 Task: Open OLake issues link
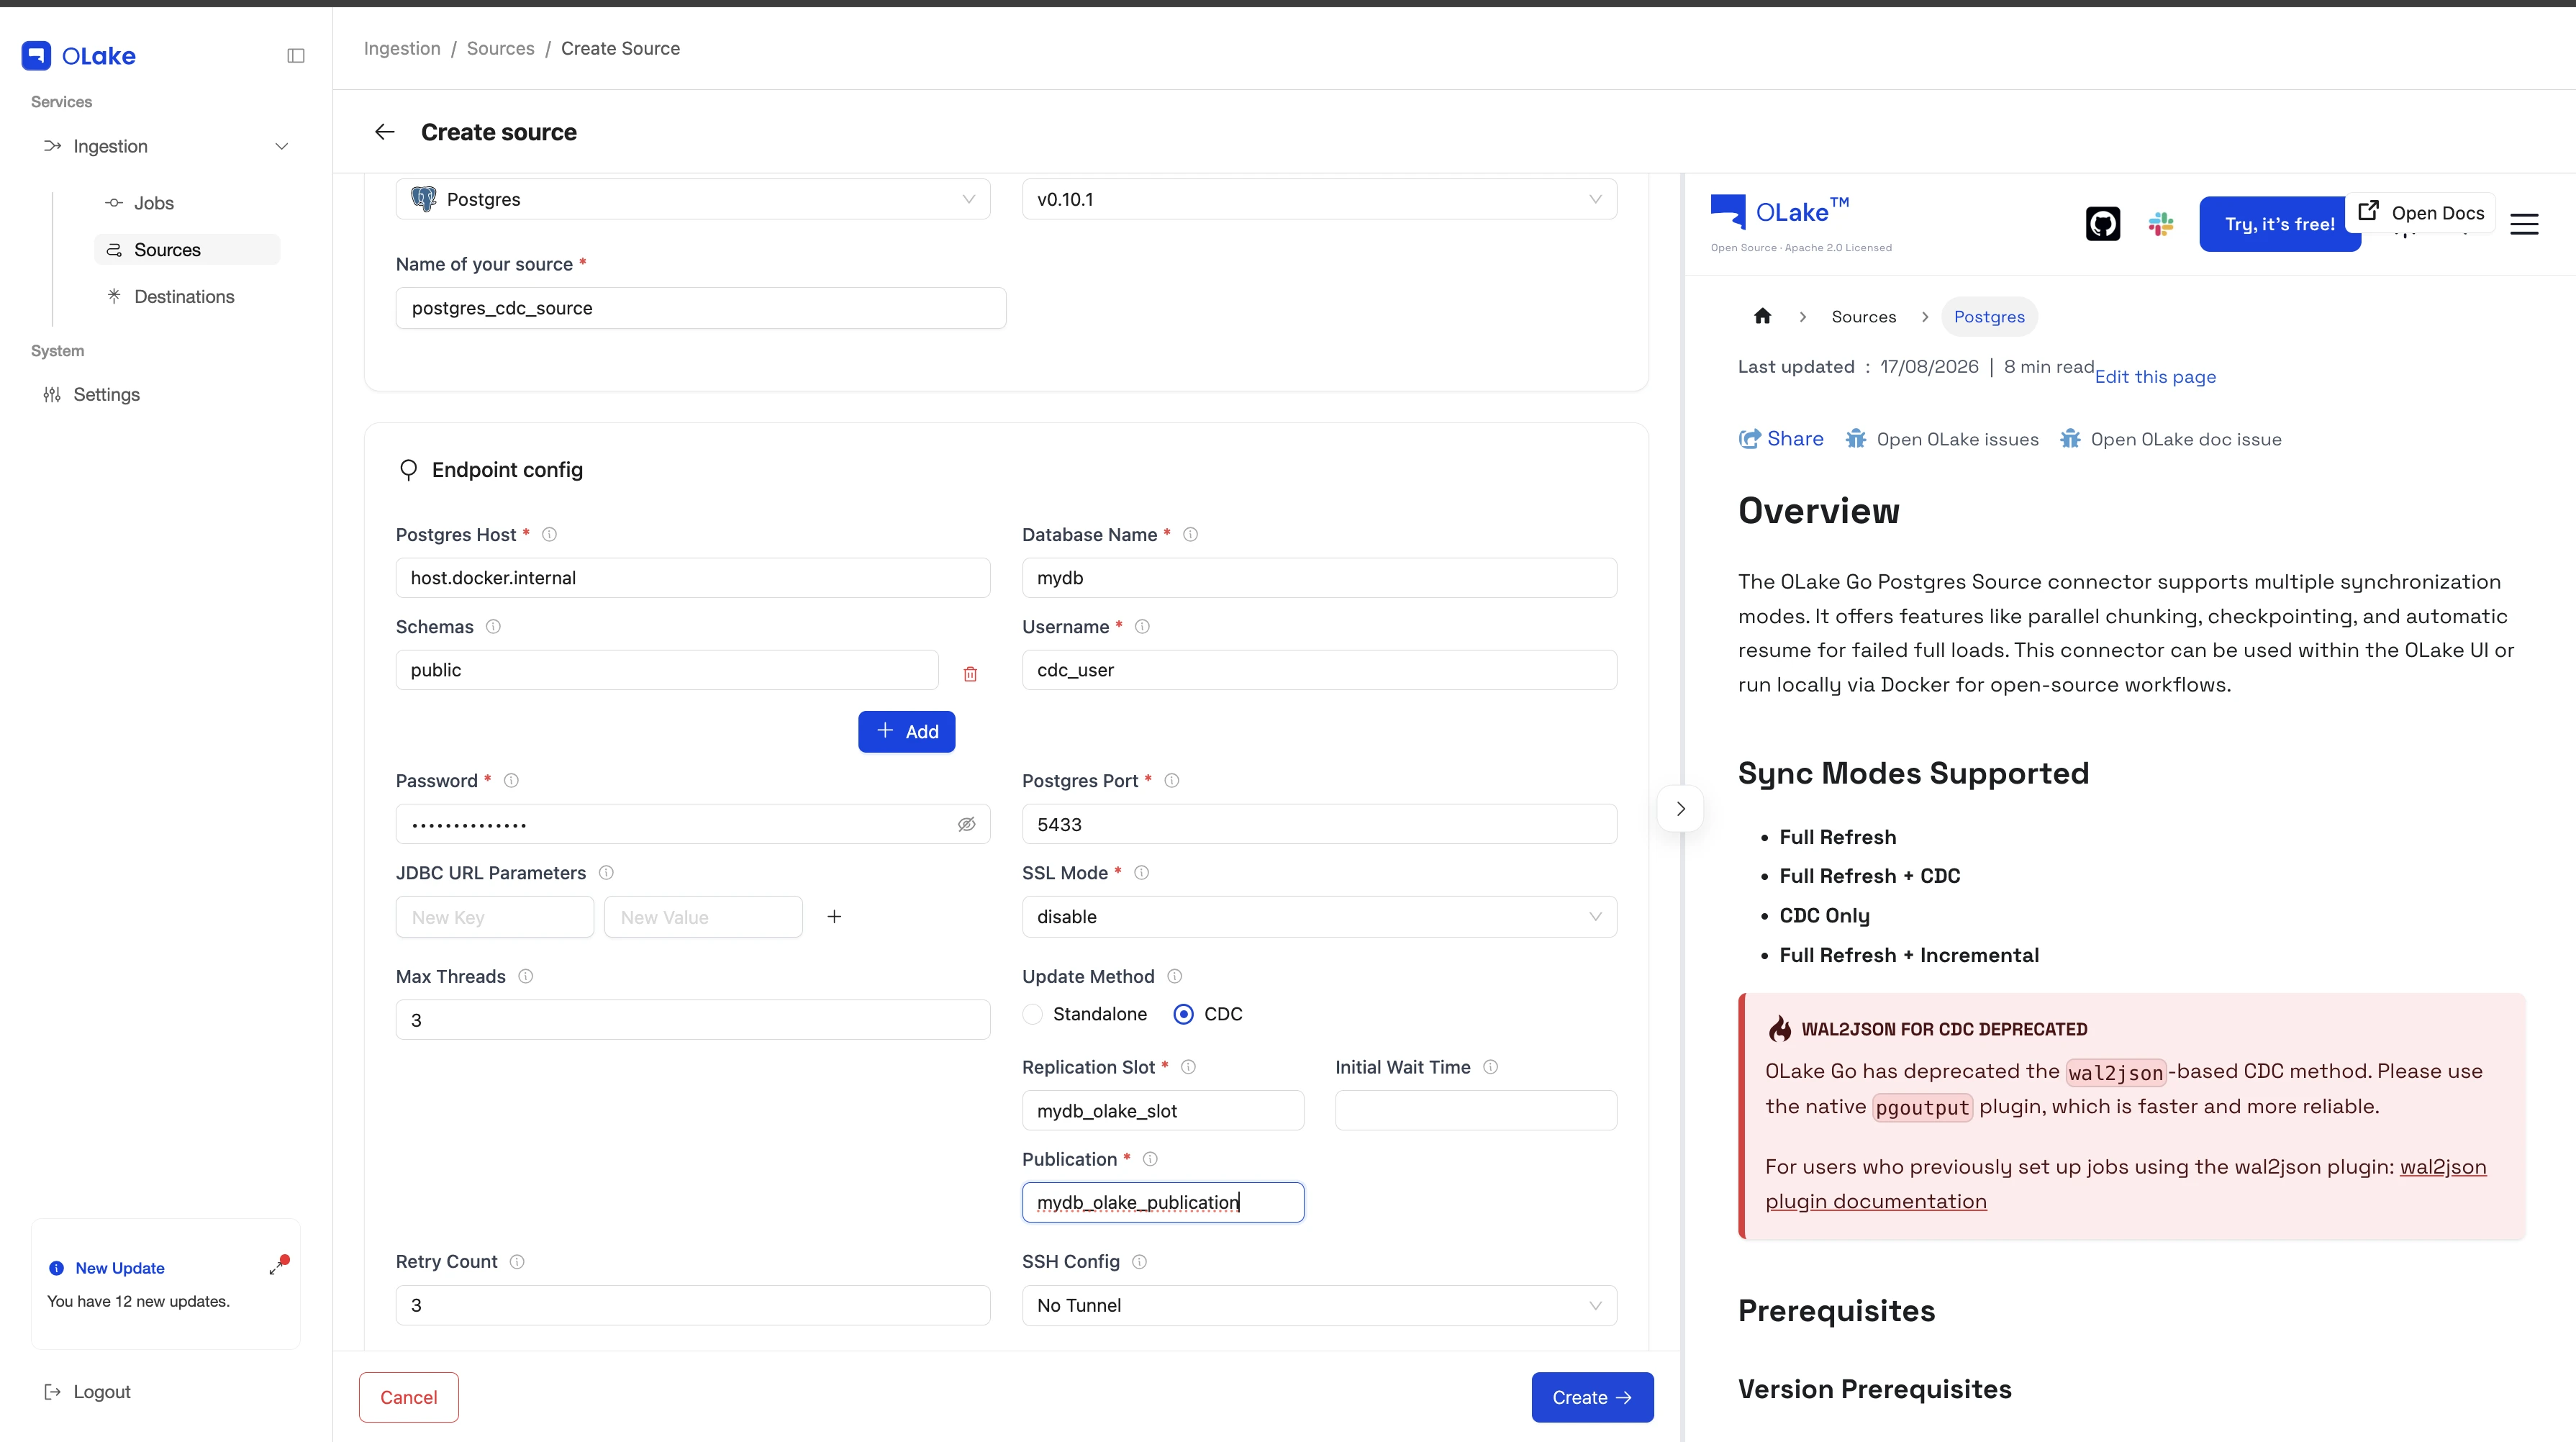click(1942, 439)
